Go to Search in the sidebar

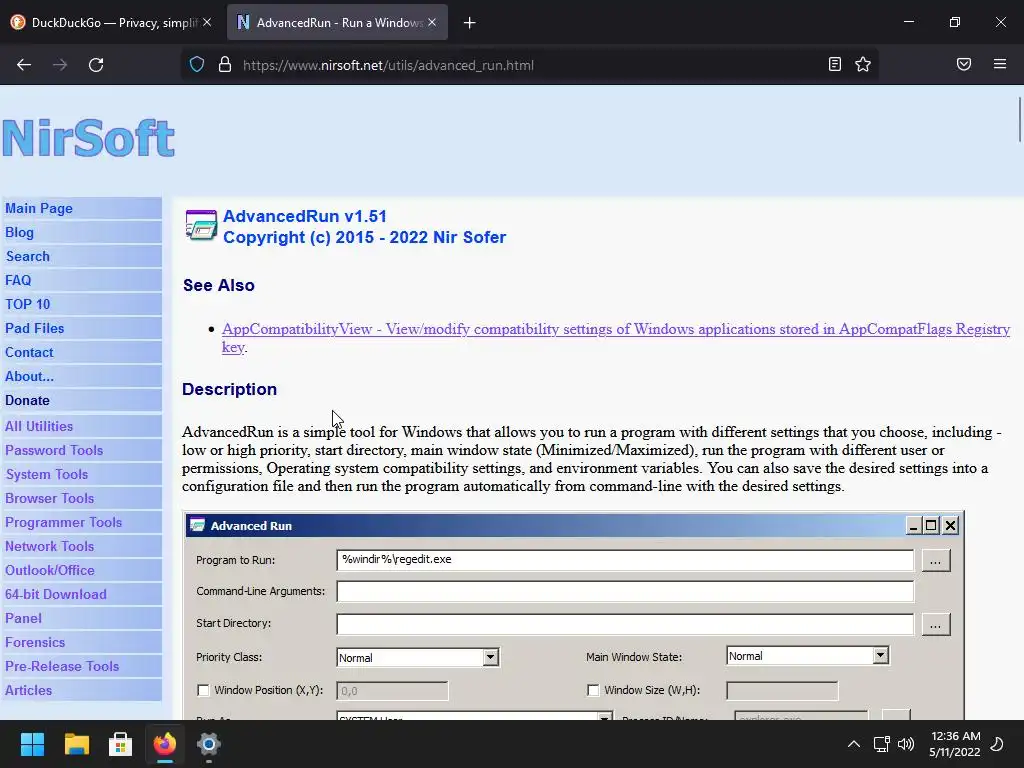click(x=27, y=256)
